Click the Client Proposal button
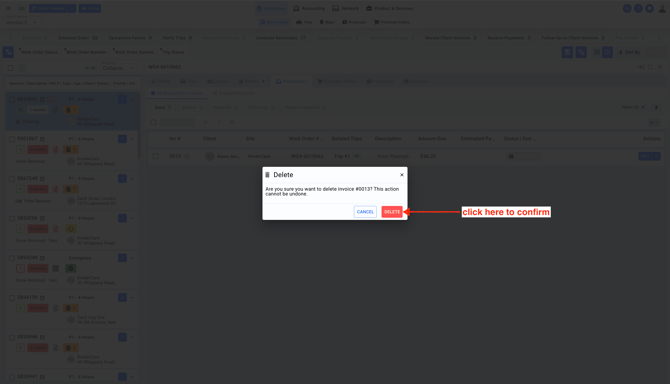The height and width of the screenshot is (384, 670). pos(48,8)
